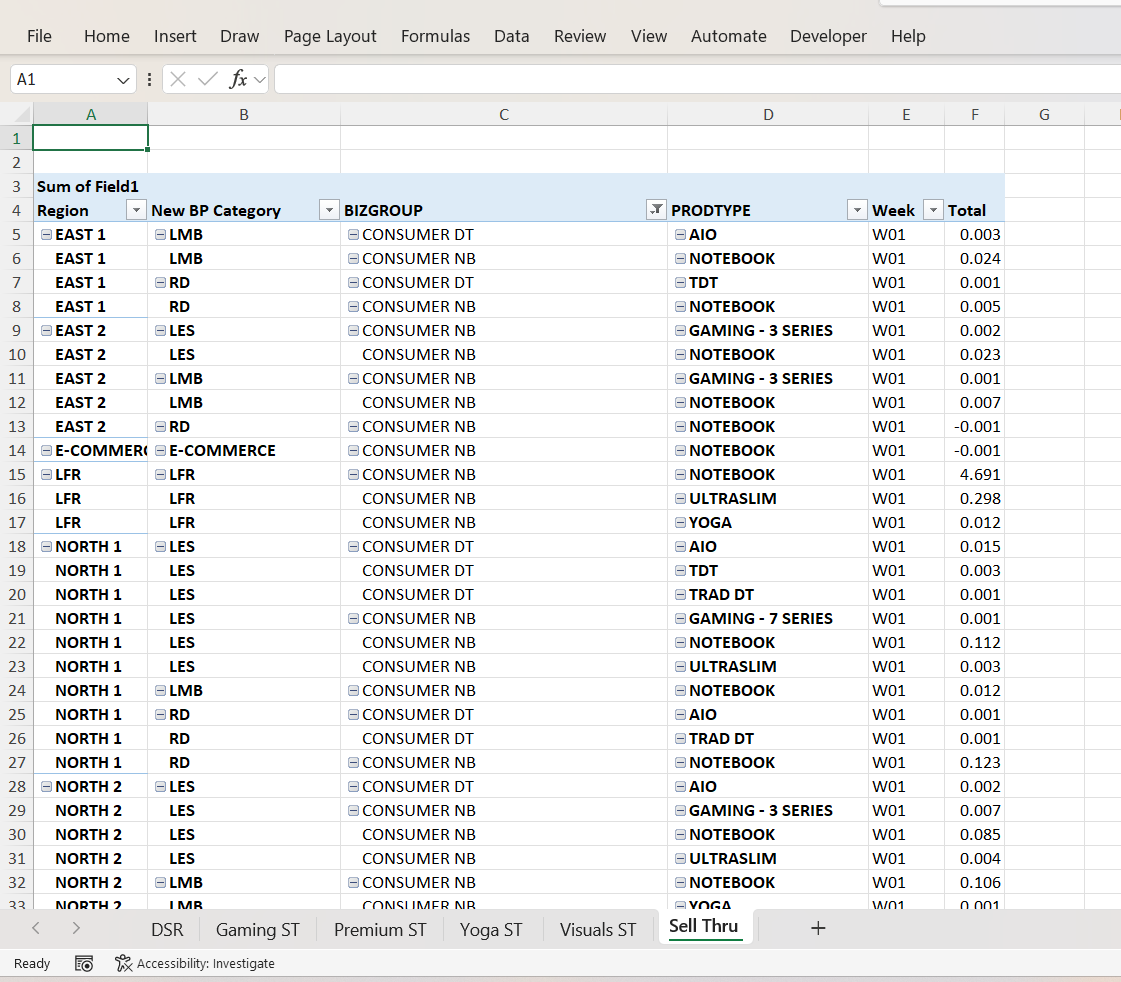The width and height of the screenshot is (1121, 982).
Task: Switch to the Gaming ST sheet
Action: click(257, 929)
